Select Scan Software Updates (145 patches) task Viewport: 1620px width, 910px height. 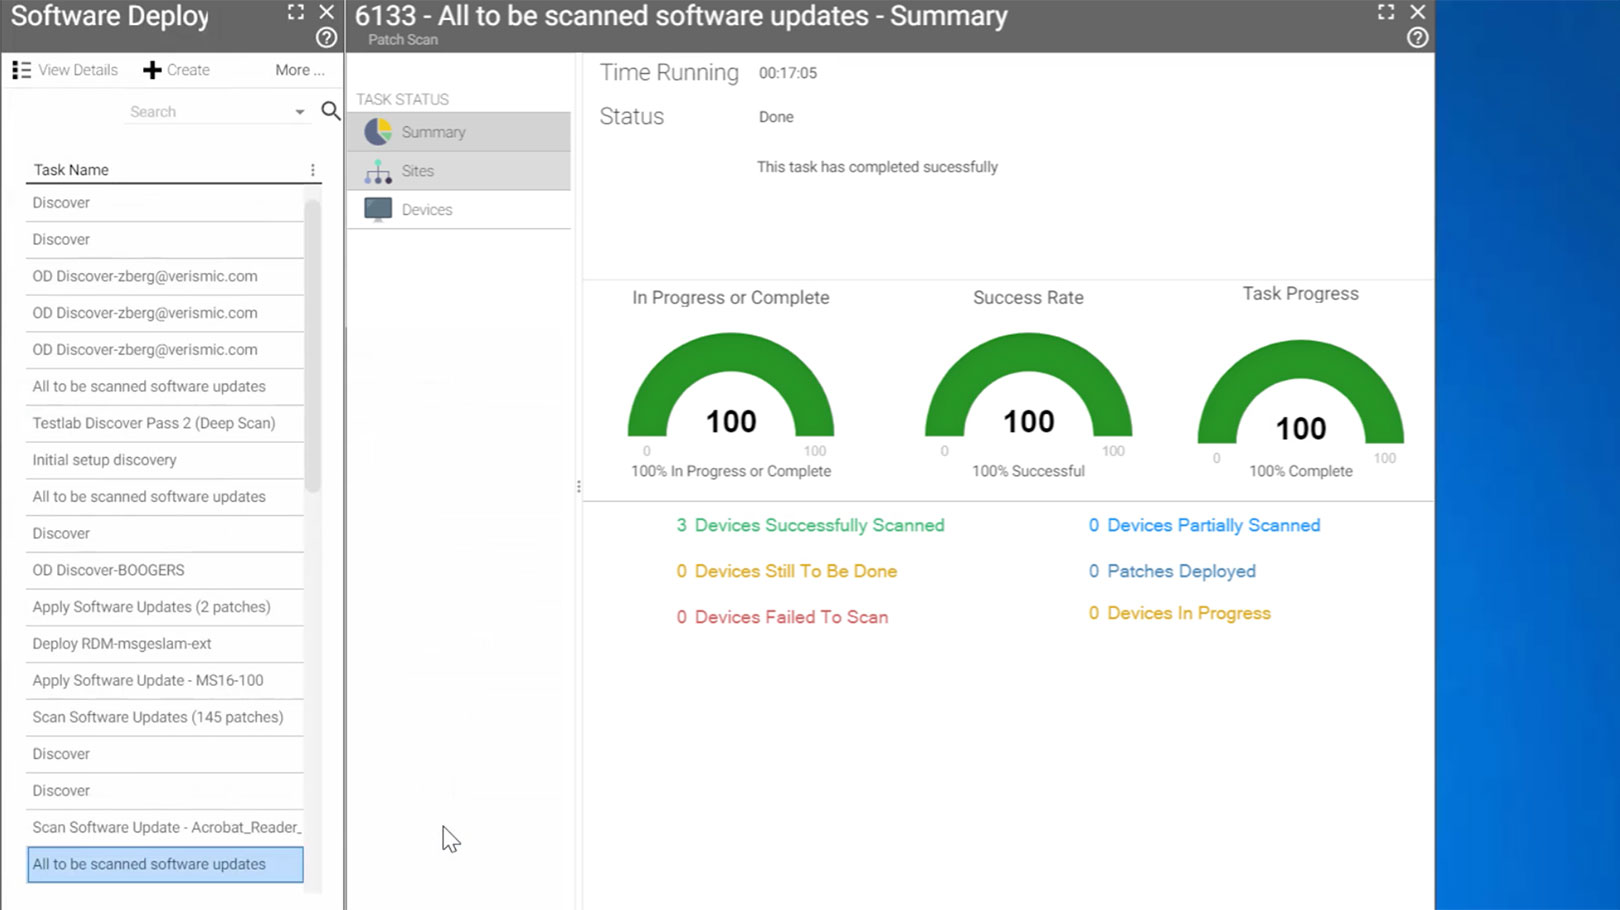(157, 717)
